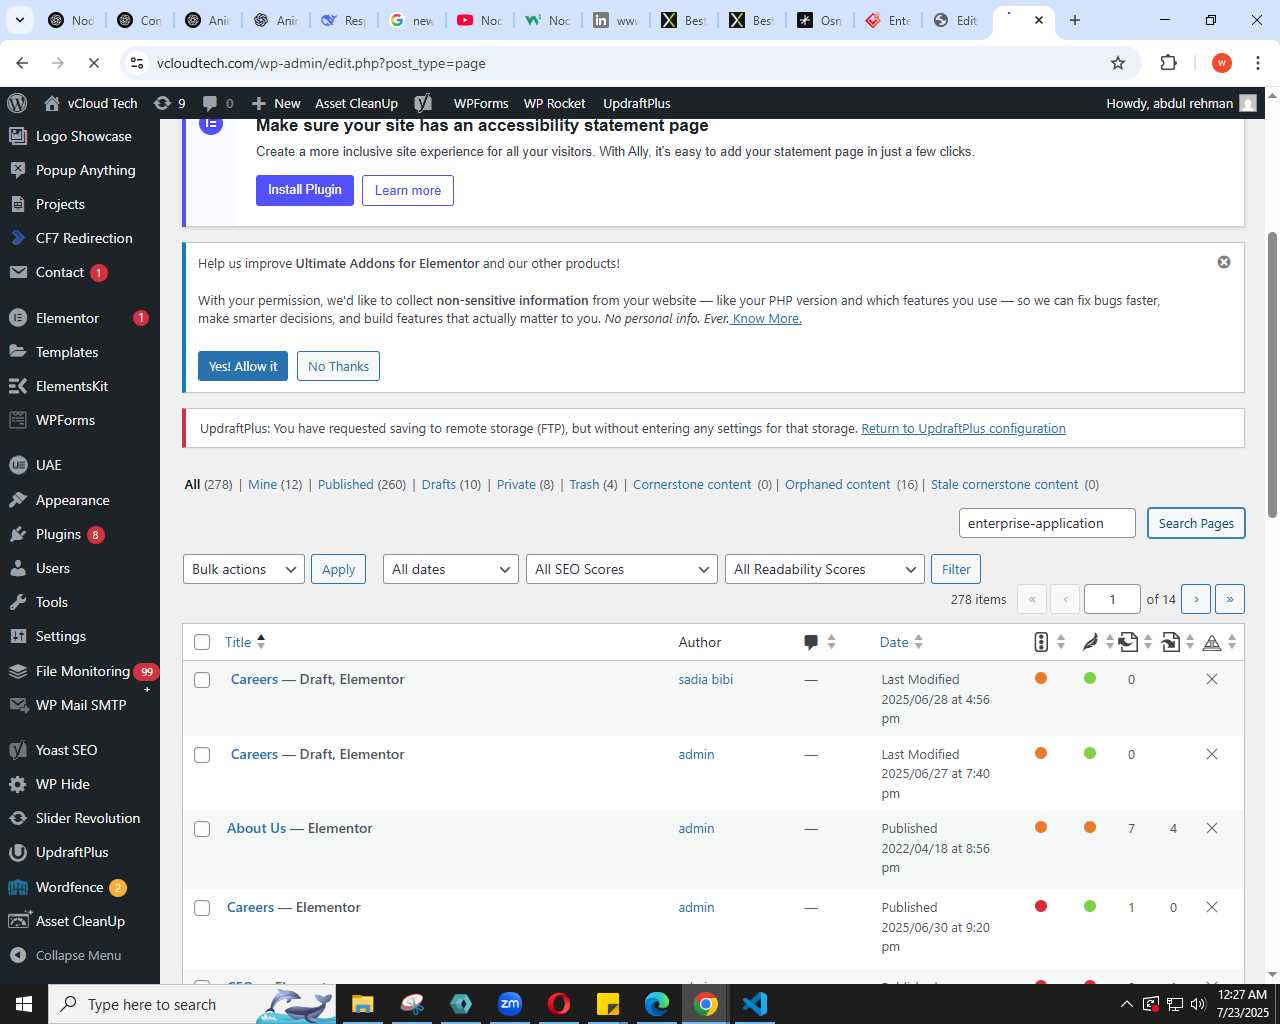The width and height of the screenshot is (1280, 1024).
Task: Open Microsoft Edge from the taskbar
Action: (657, 1004)
